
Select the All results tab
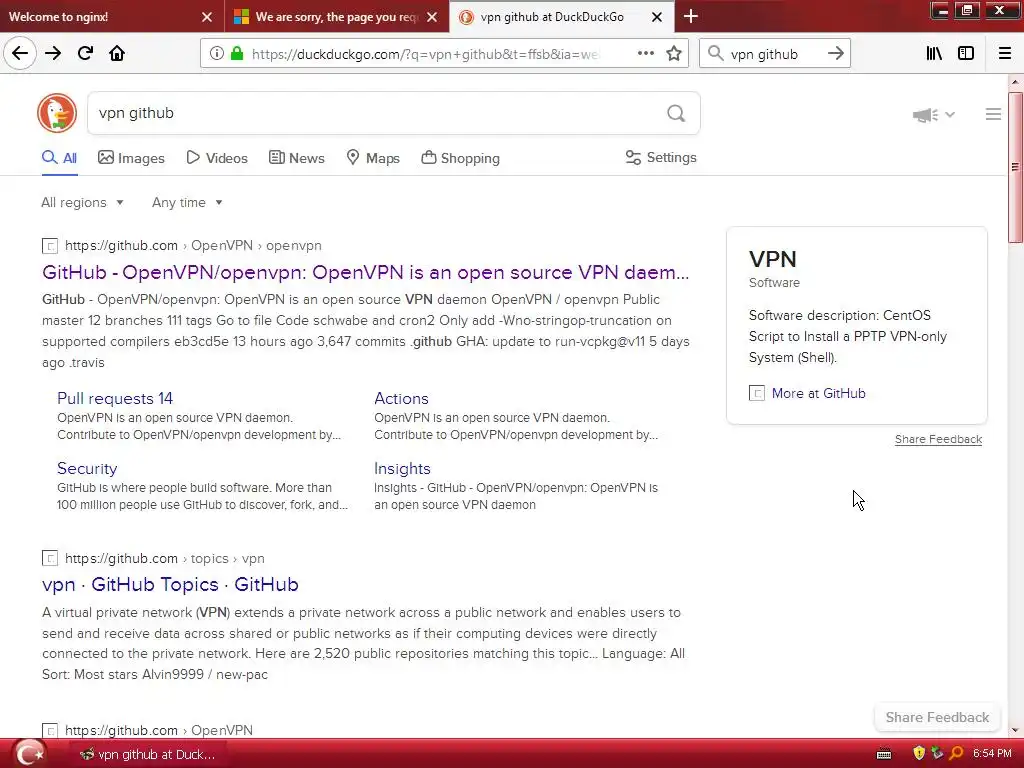(x=59, y=158)
